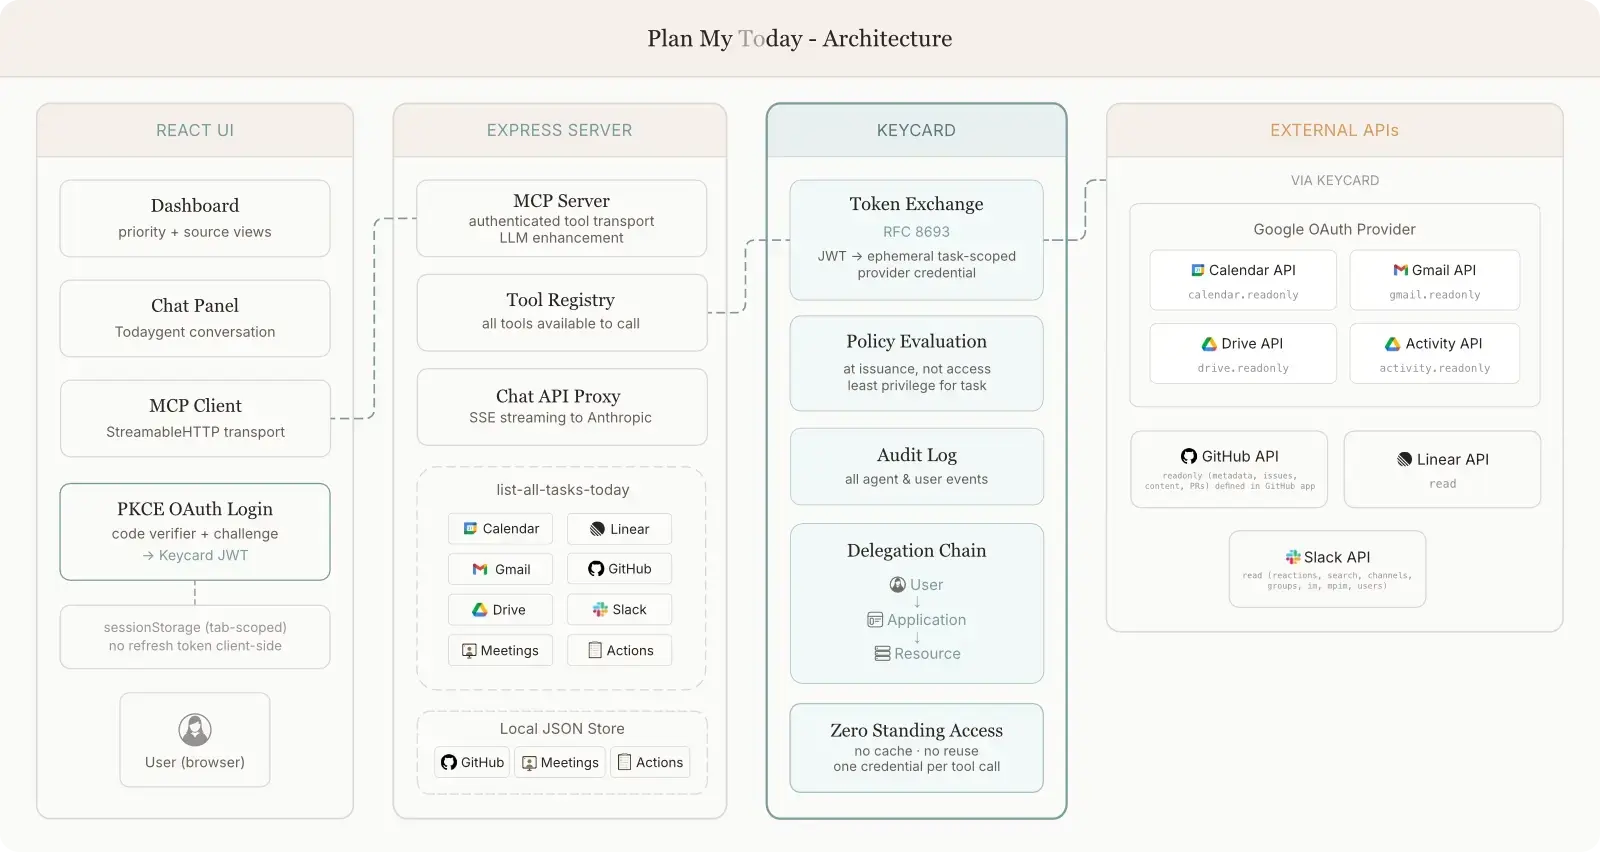Click the GitHub logo in the GitHub API card
The height and width of the screenshot is (852, 1600).
pos(1189,456)
